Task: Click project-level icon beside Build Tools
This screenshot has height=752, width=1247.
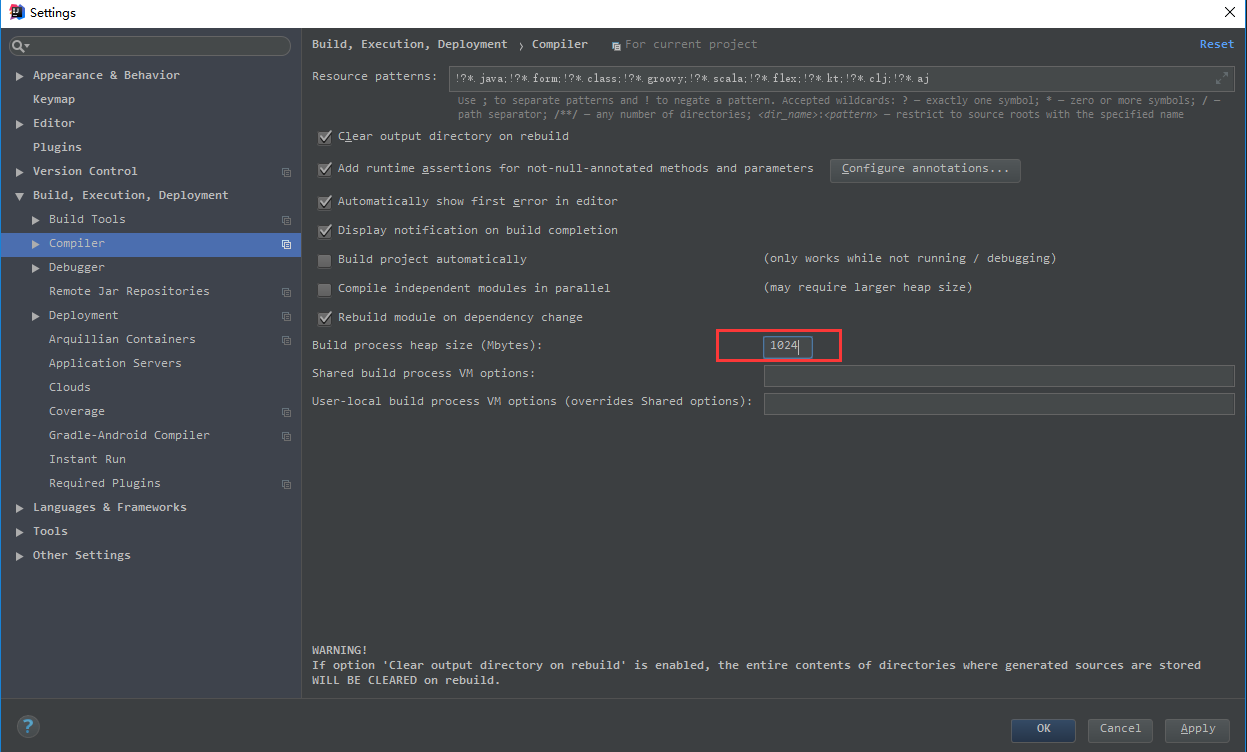Action: click(x=286, y=220)
